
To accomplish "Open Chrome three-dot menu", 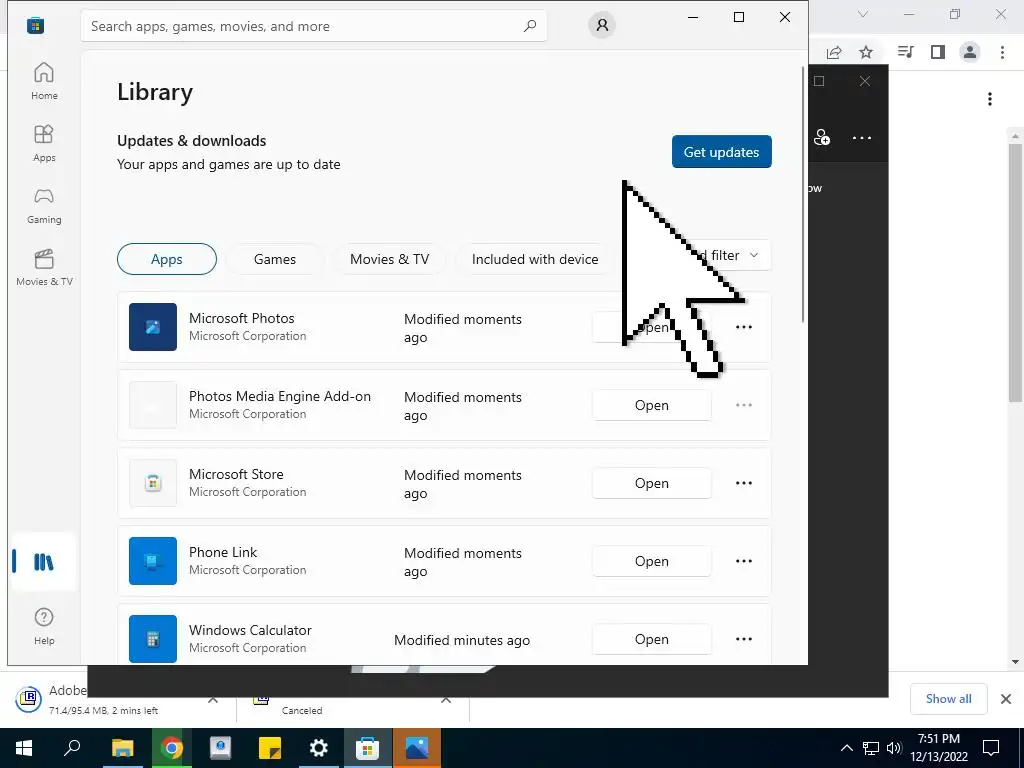I will [x=1002, y=52].
